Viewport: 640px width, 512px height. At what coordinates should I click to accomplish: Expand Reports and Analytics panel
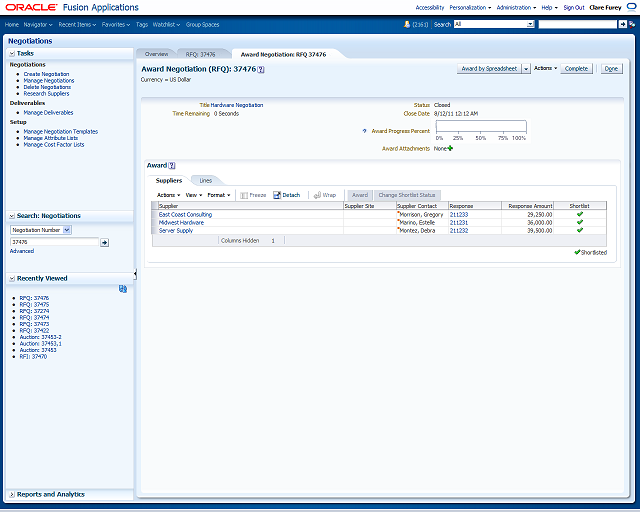(12, 494)
